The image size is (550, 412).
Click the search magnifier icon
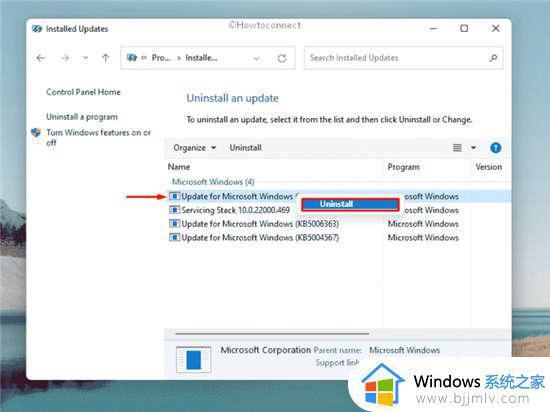click(493, 58)
